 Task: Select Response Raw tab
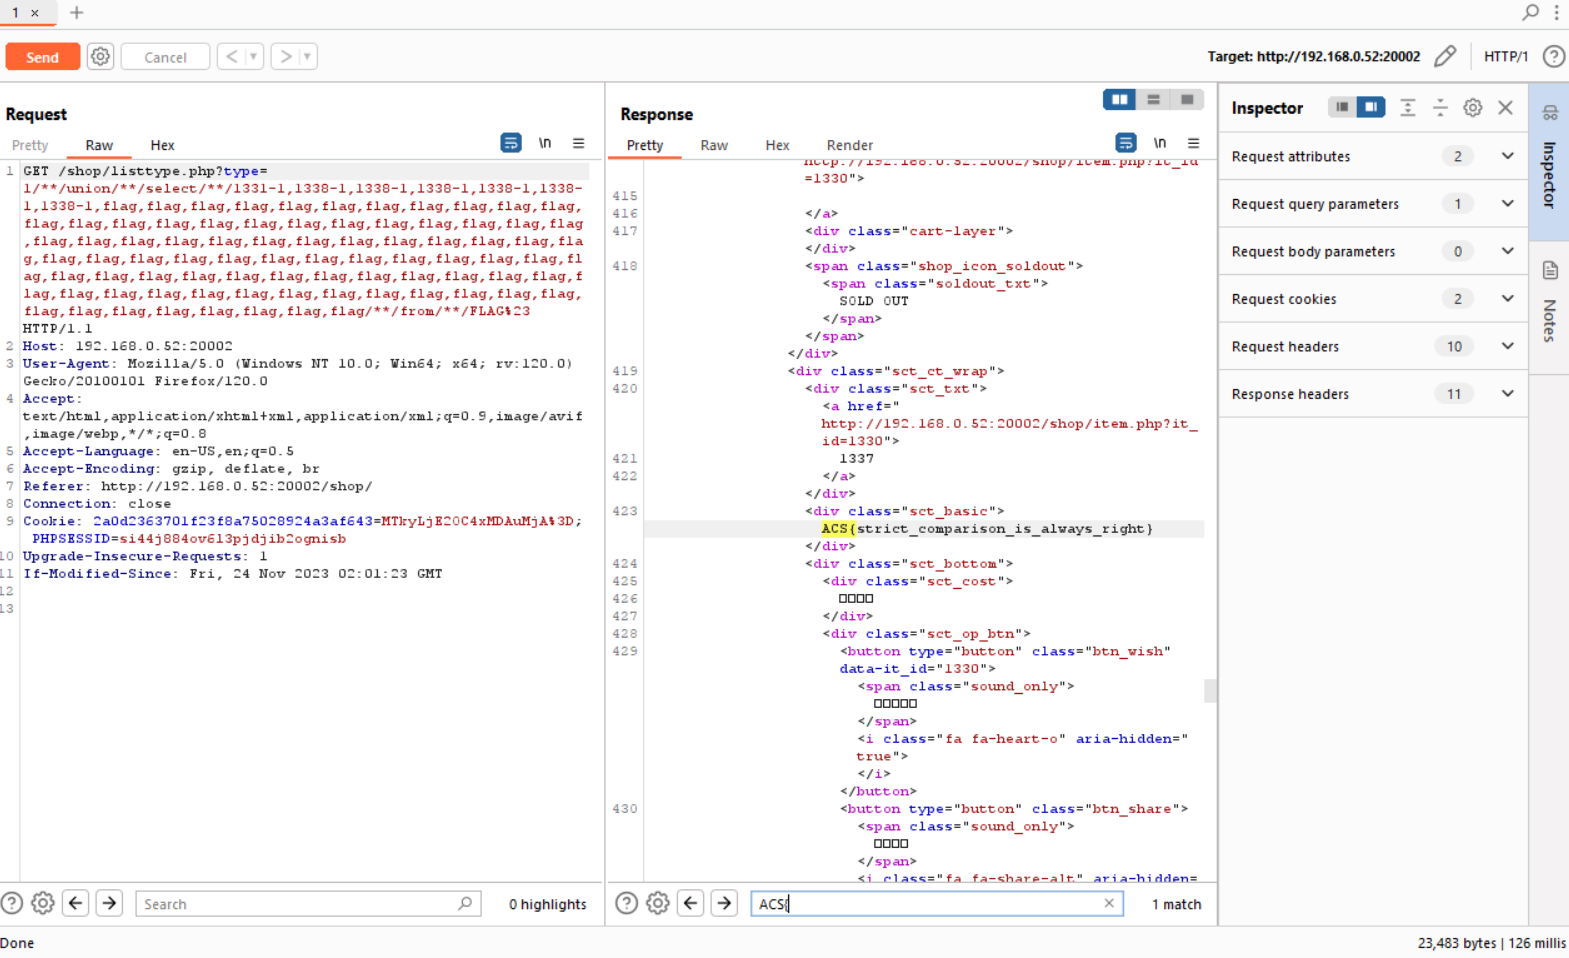(x=714, y=145)
